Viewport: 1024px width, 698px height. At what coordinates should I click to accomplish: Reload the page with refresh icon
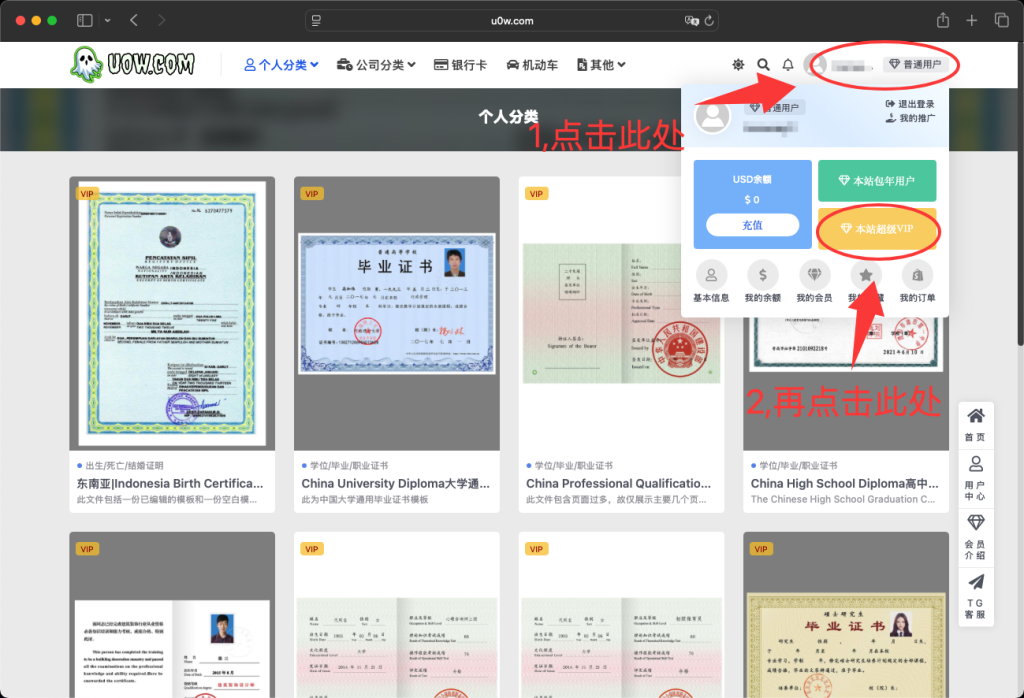[709, 21]
